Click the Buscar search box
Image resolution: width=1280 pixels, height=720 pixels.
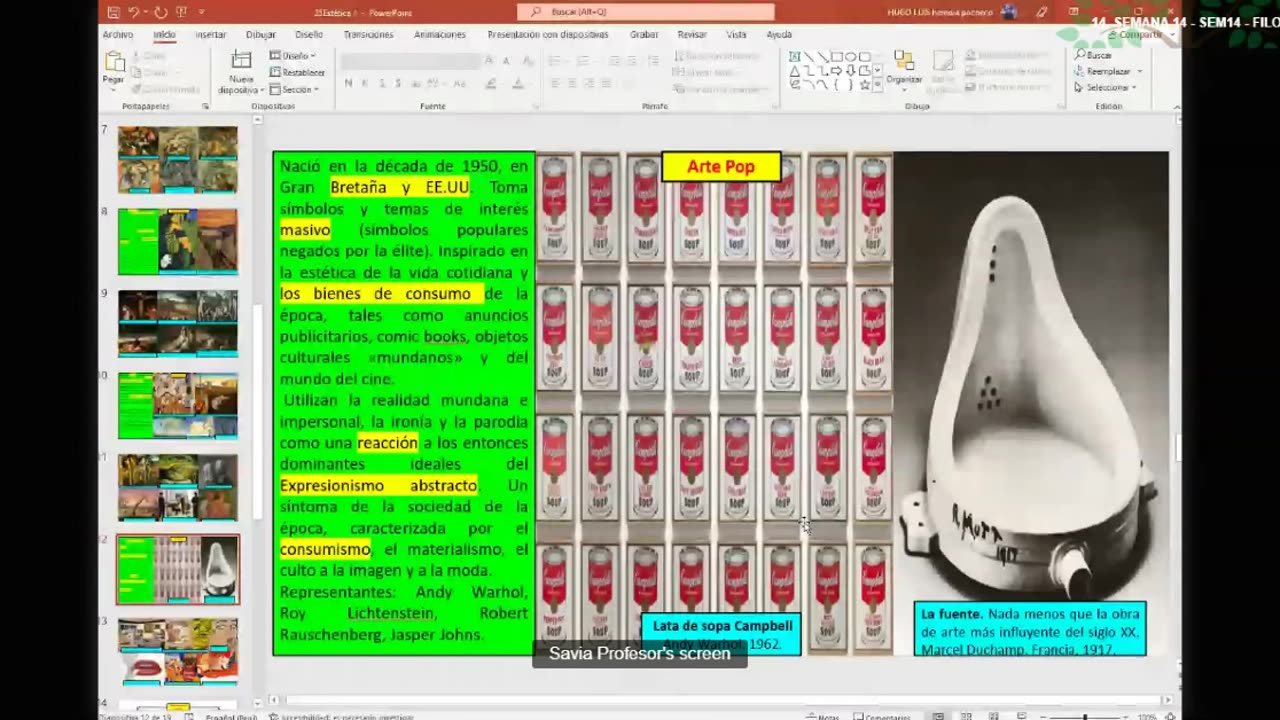(x=645, y=12)
